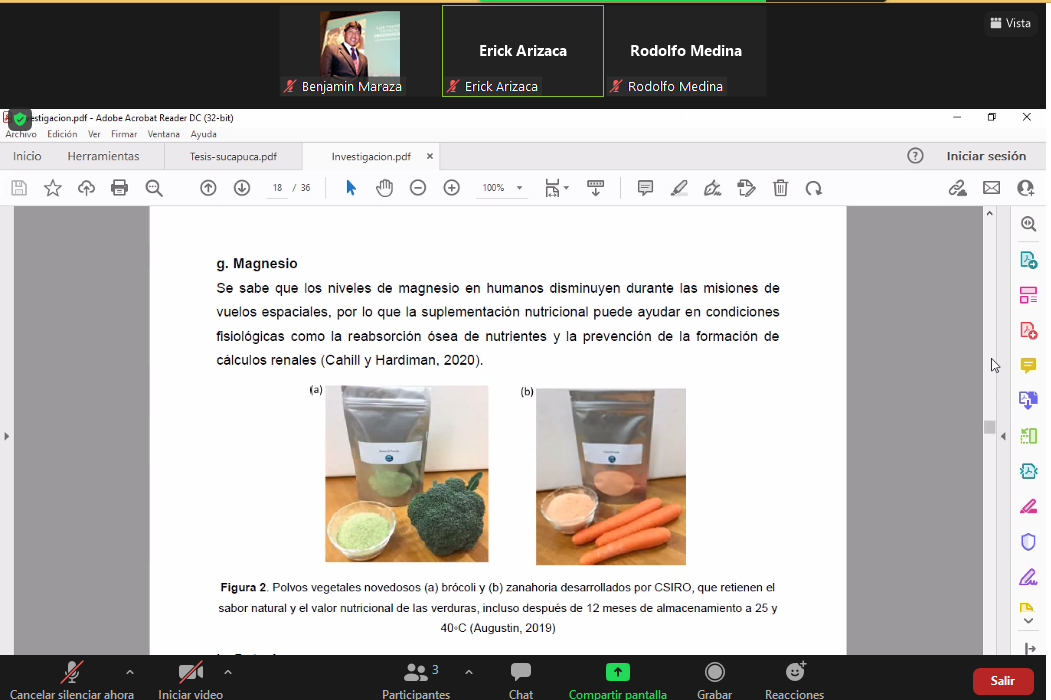This screenshot has height=700, width=1051.
Task: Open the help question mark icon
Action: click(x=915, y=156)
